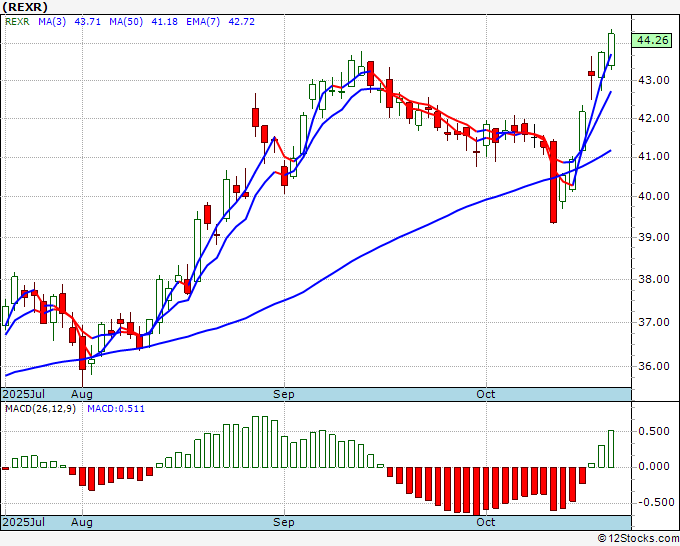Click the 37.00 price axis label
Screen dimensions: 680x546
(654, 322)
